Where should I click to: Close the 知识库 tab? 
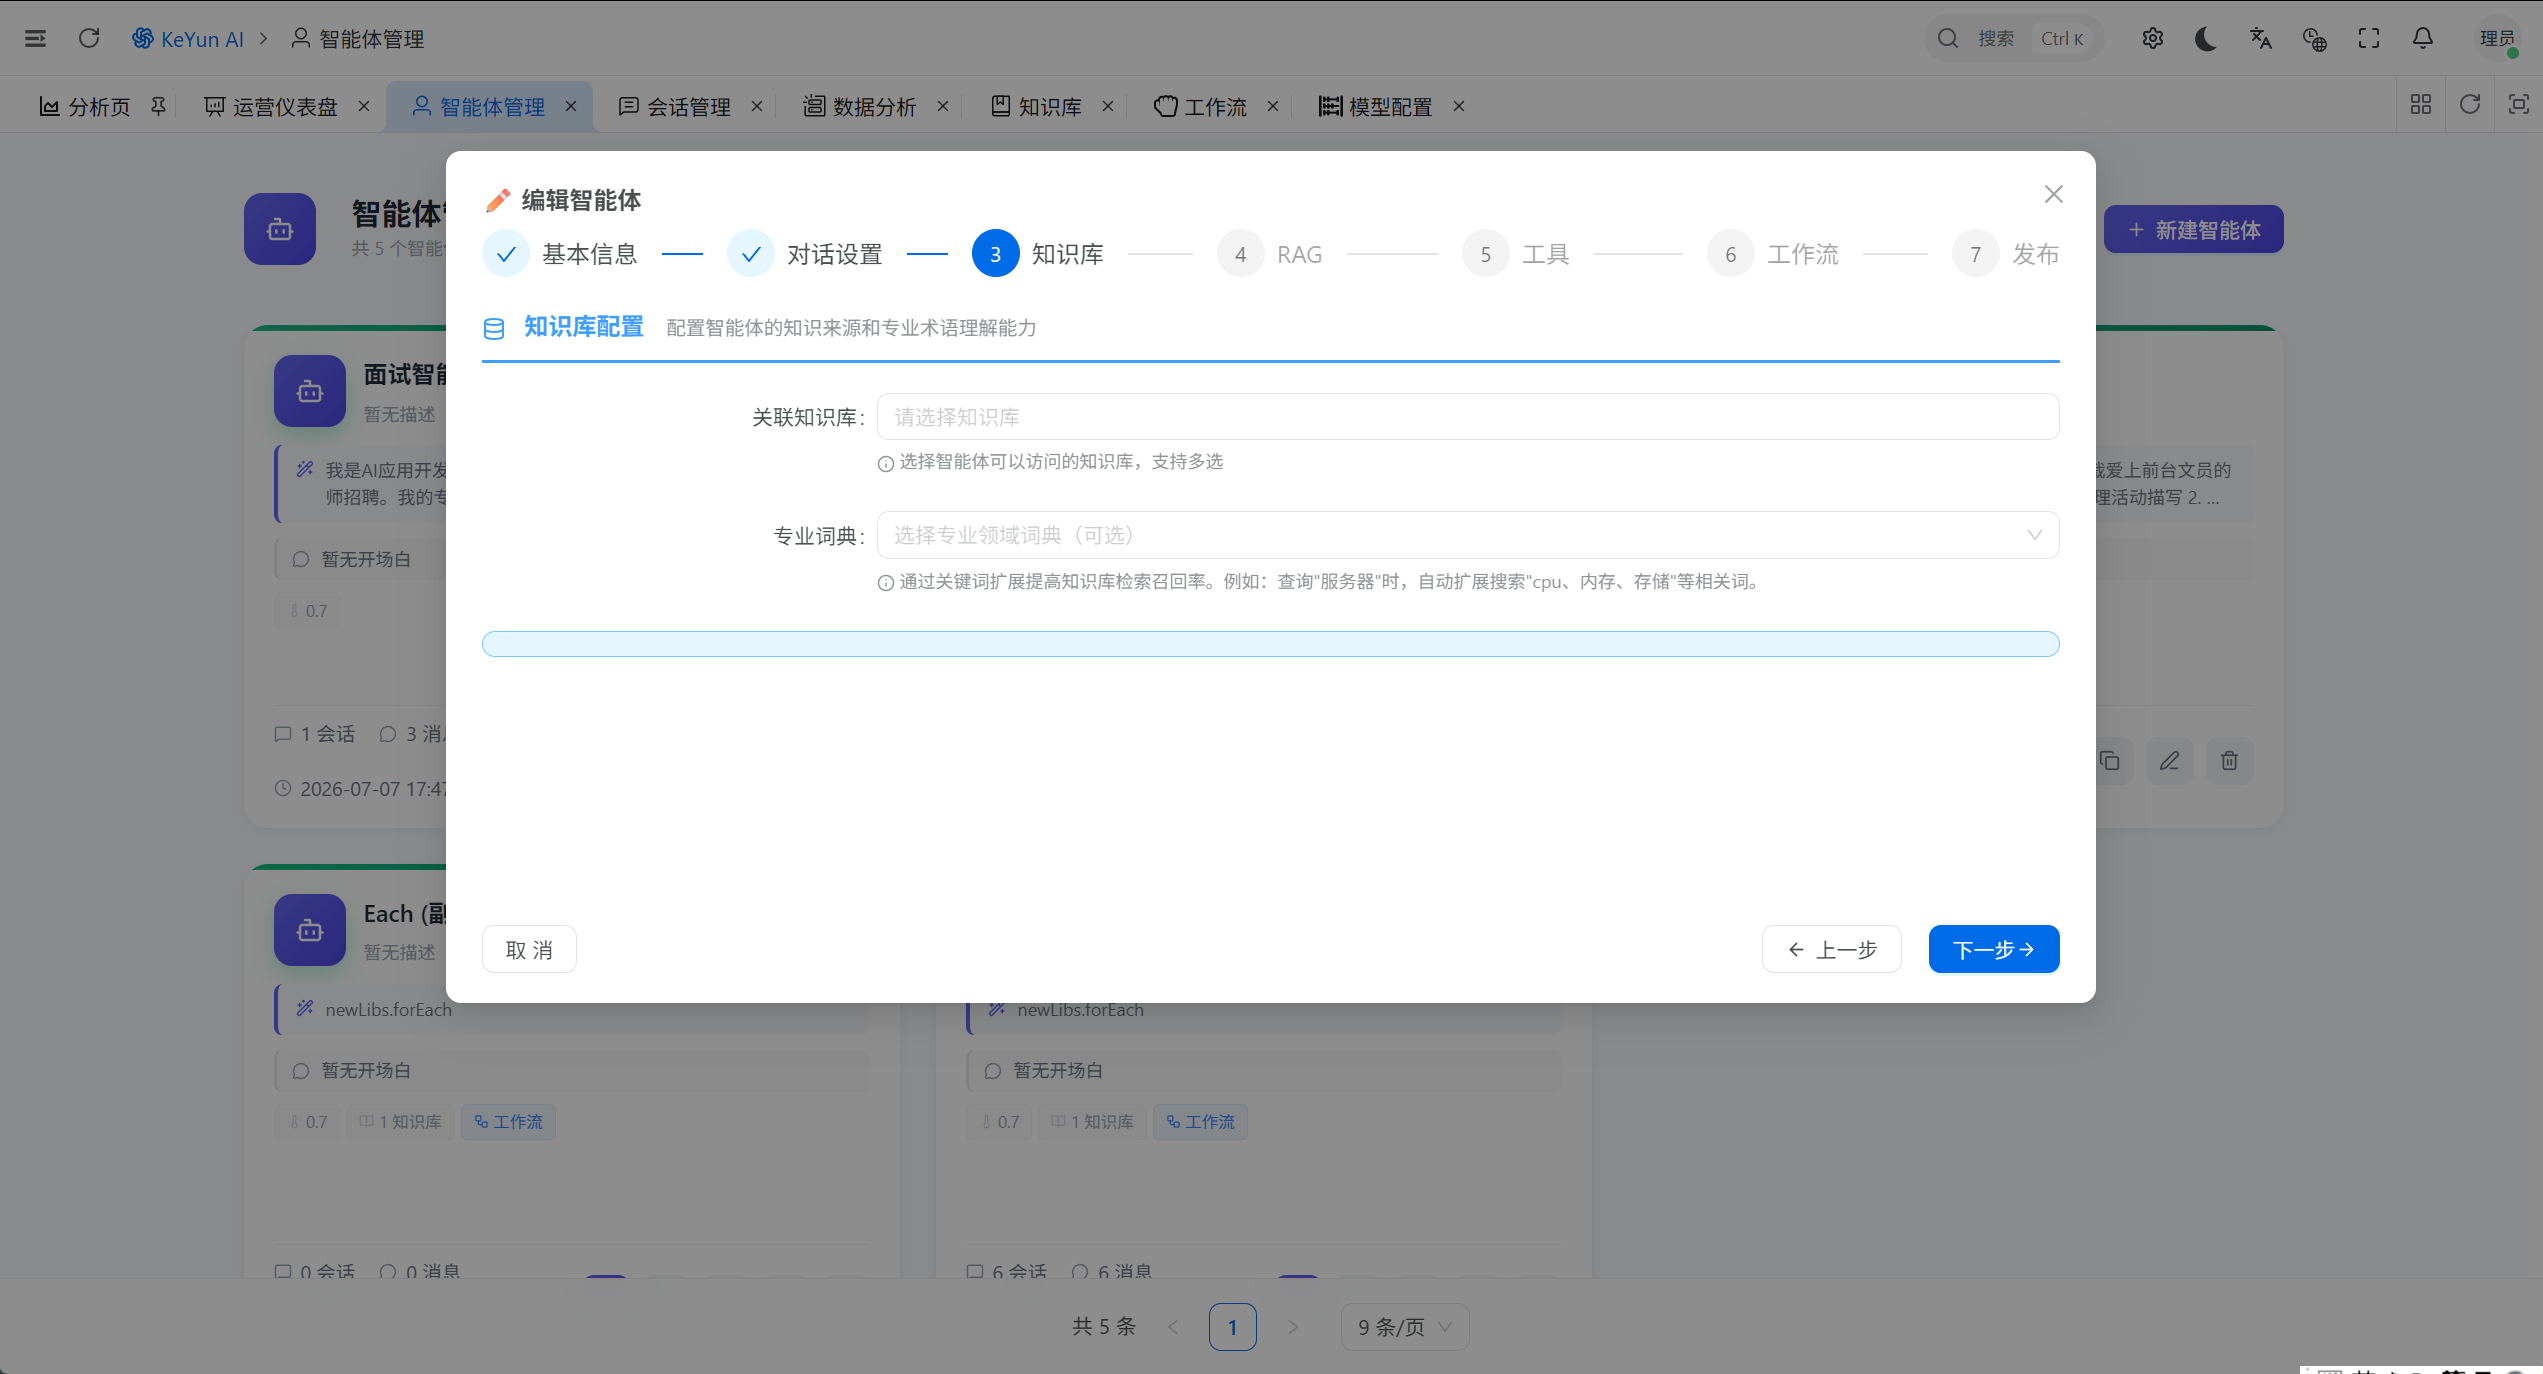[1108, 106]
